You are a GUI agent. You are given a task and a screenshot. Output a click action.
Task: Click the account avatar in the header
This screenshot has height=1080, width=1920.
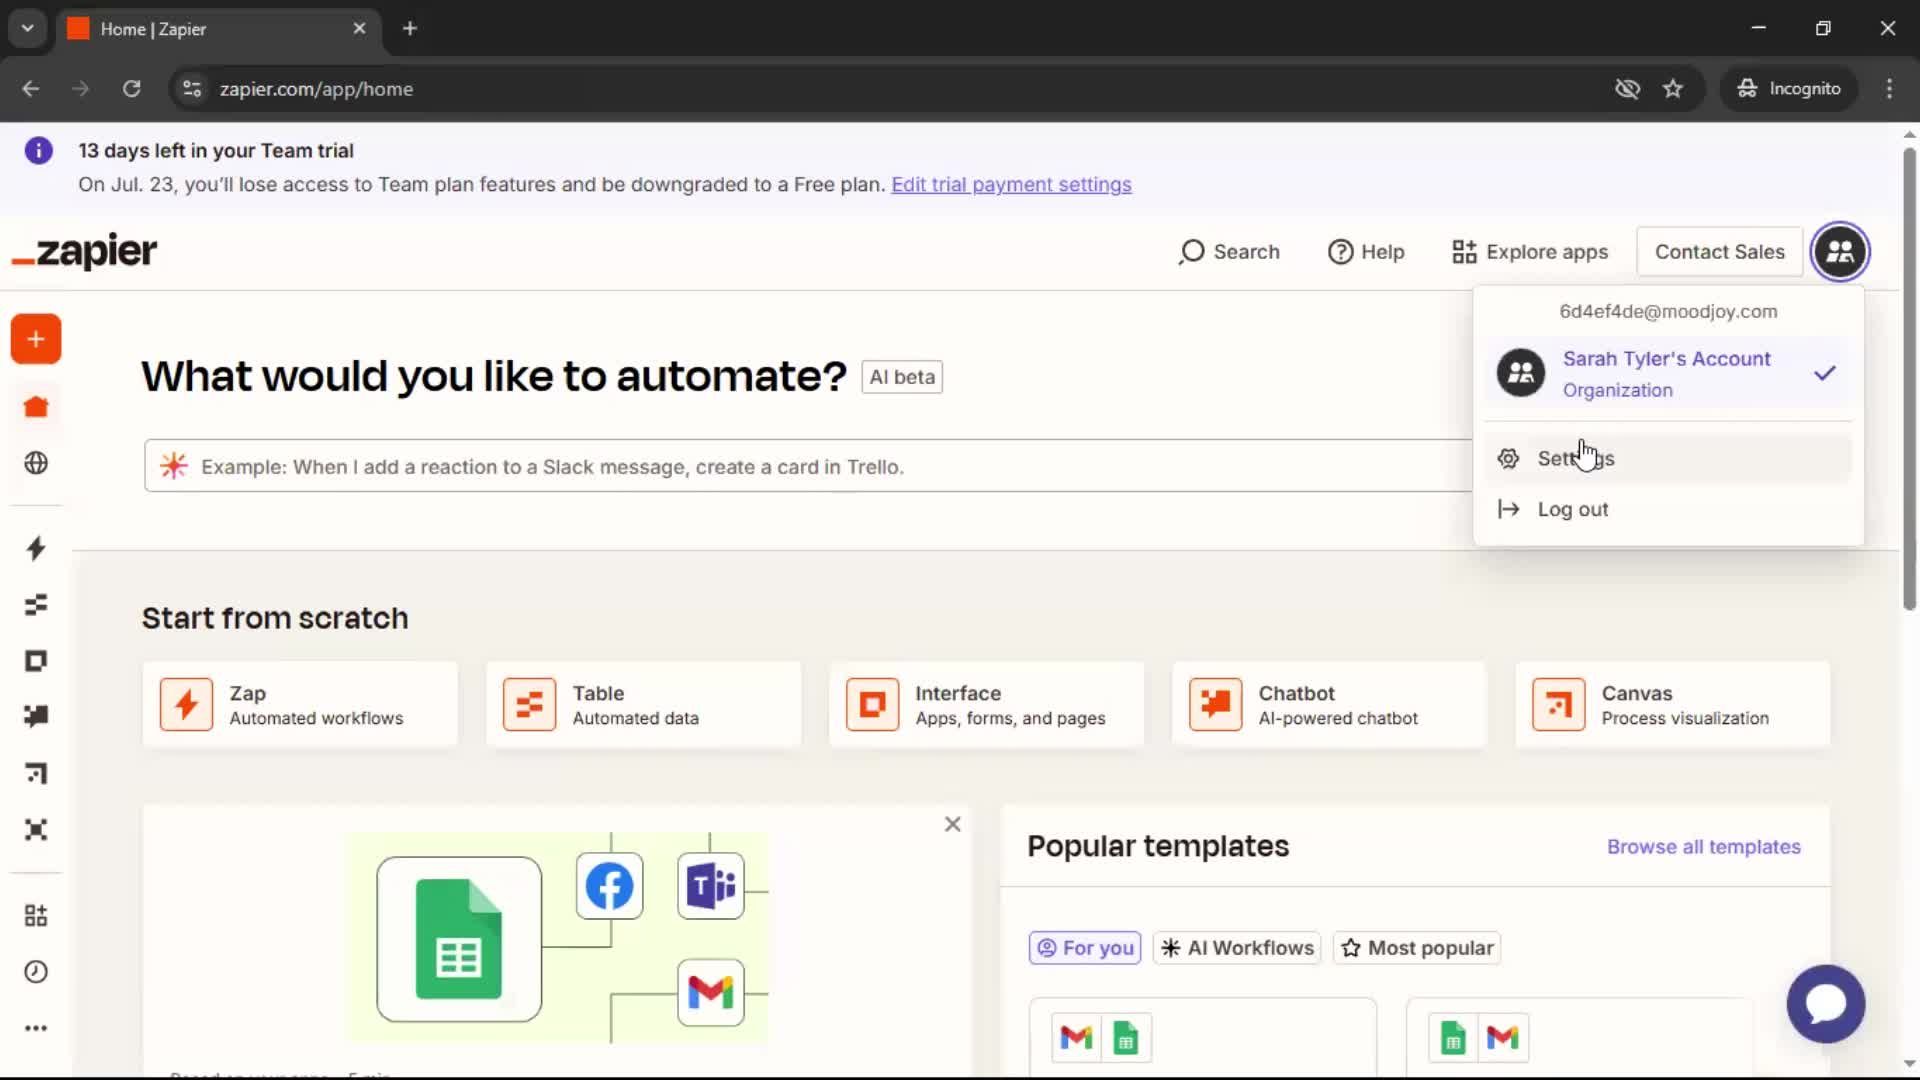coord(1840,252)
